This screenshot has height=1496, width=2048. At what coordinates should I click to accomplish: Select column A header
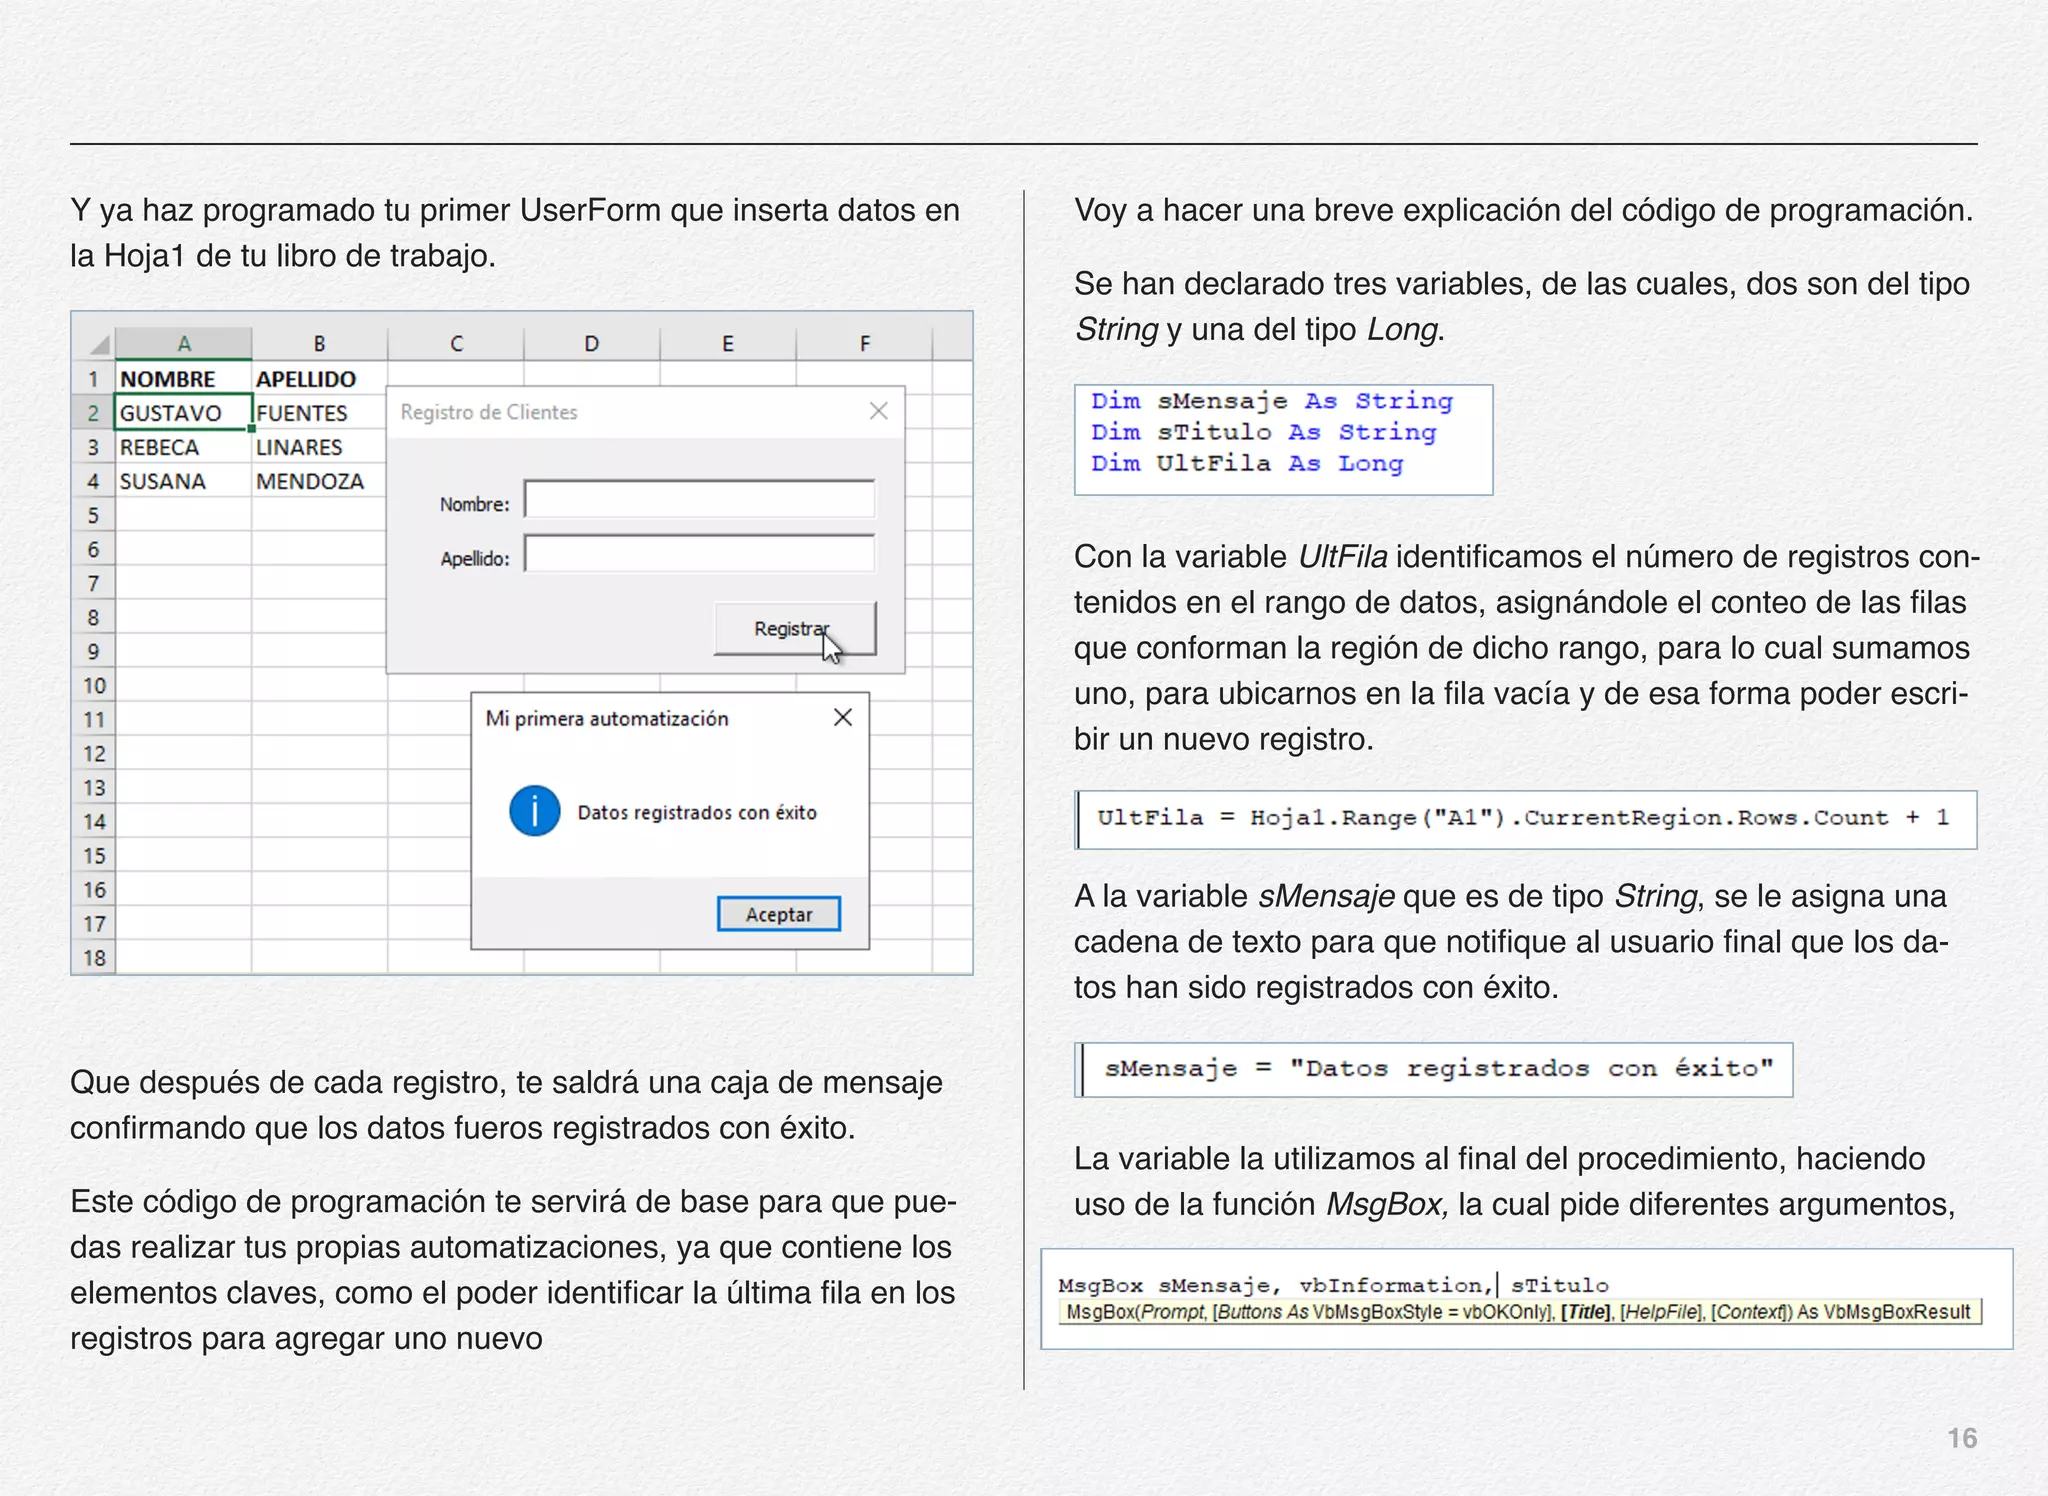(x=184, y=344)
